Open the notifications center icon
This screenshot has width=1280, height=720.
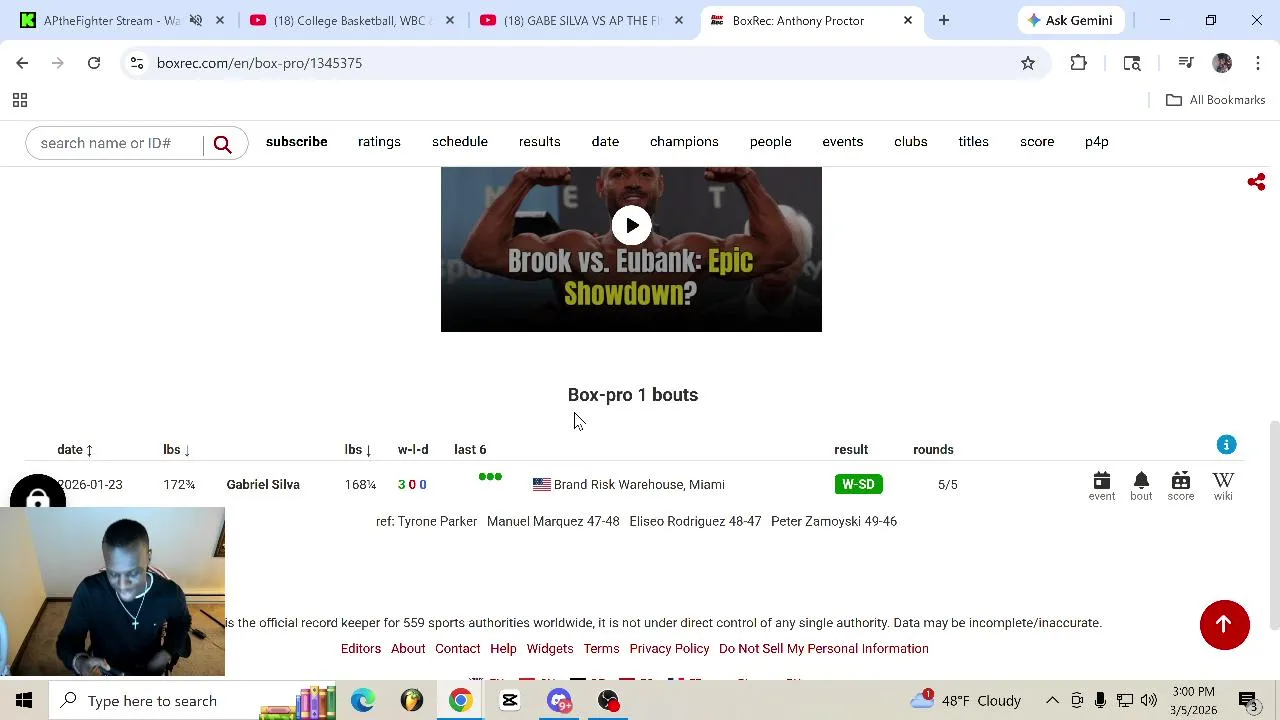point(1248,700)
